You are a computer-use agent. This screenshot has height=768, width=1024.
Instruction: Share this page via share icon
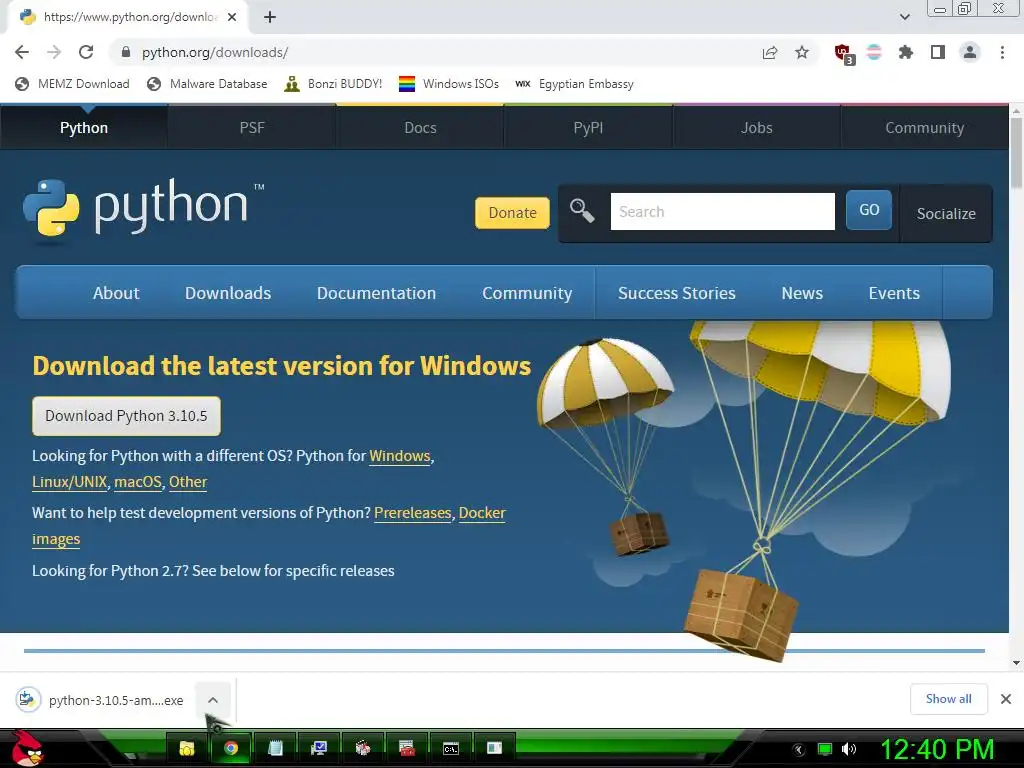[770, 52]
